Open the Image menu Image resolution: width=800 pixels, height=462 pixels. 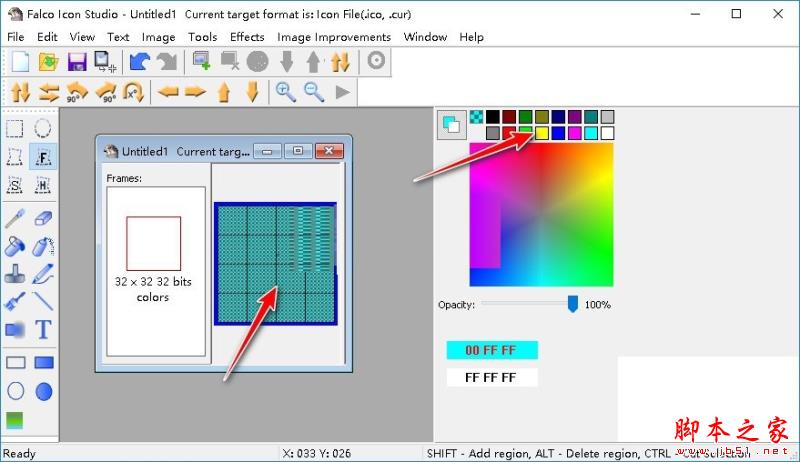[158, 37]
